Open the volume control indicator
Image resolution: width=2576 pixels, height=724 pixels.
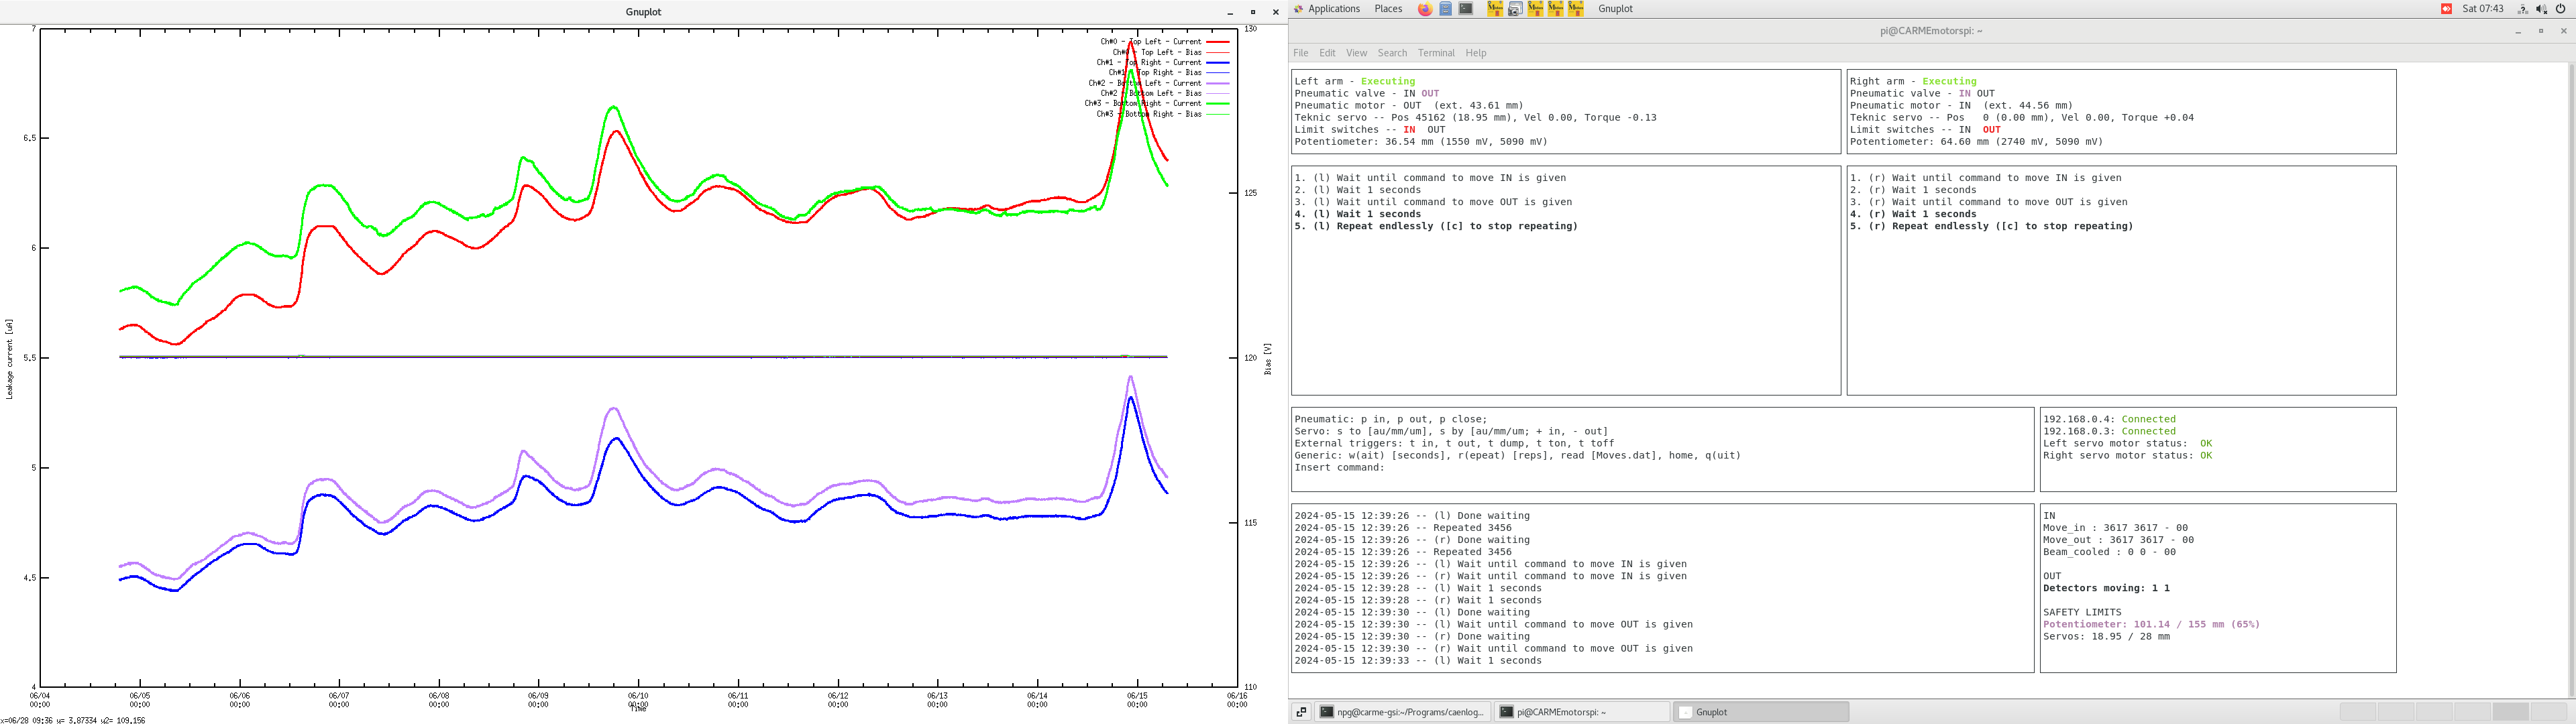2542,9
